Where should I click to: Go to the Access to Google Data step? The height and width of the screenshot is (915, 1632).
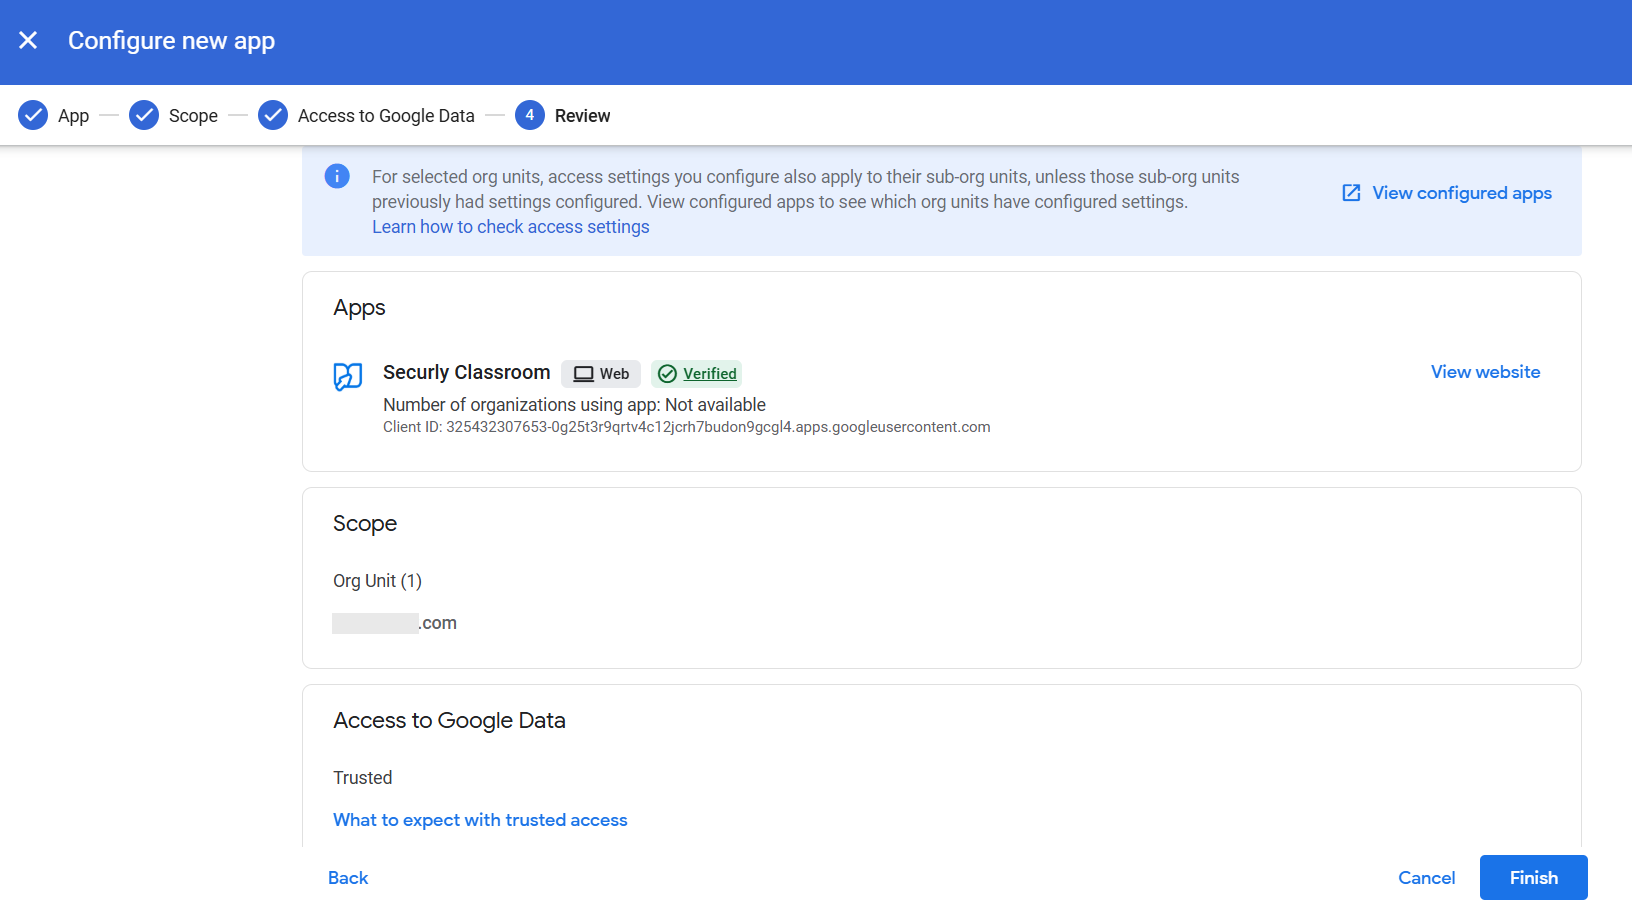coord(386,116)
